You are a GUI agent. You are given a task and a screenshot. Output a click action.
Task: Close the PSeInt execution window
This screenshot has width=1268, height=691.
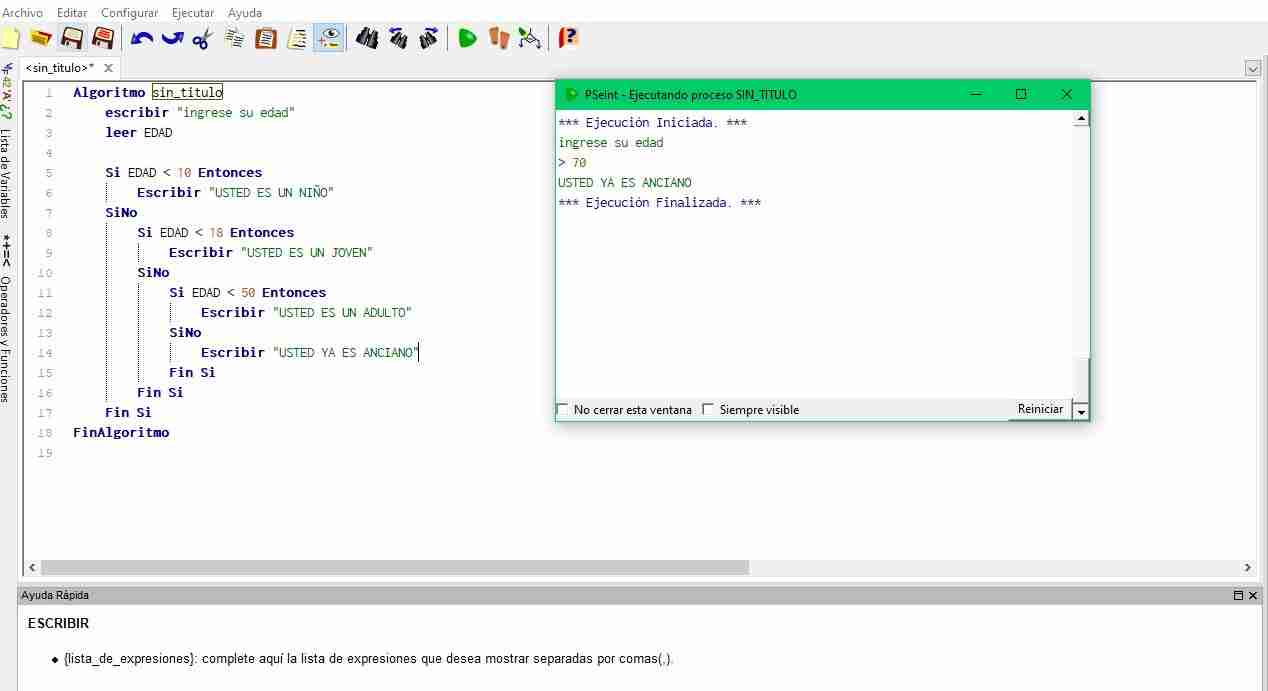(1067, 94)
